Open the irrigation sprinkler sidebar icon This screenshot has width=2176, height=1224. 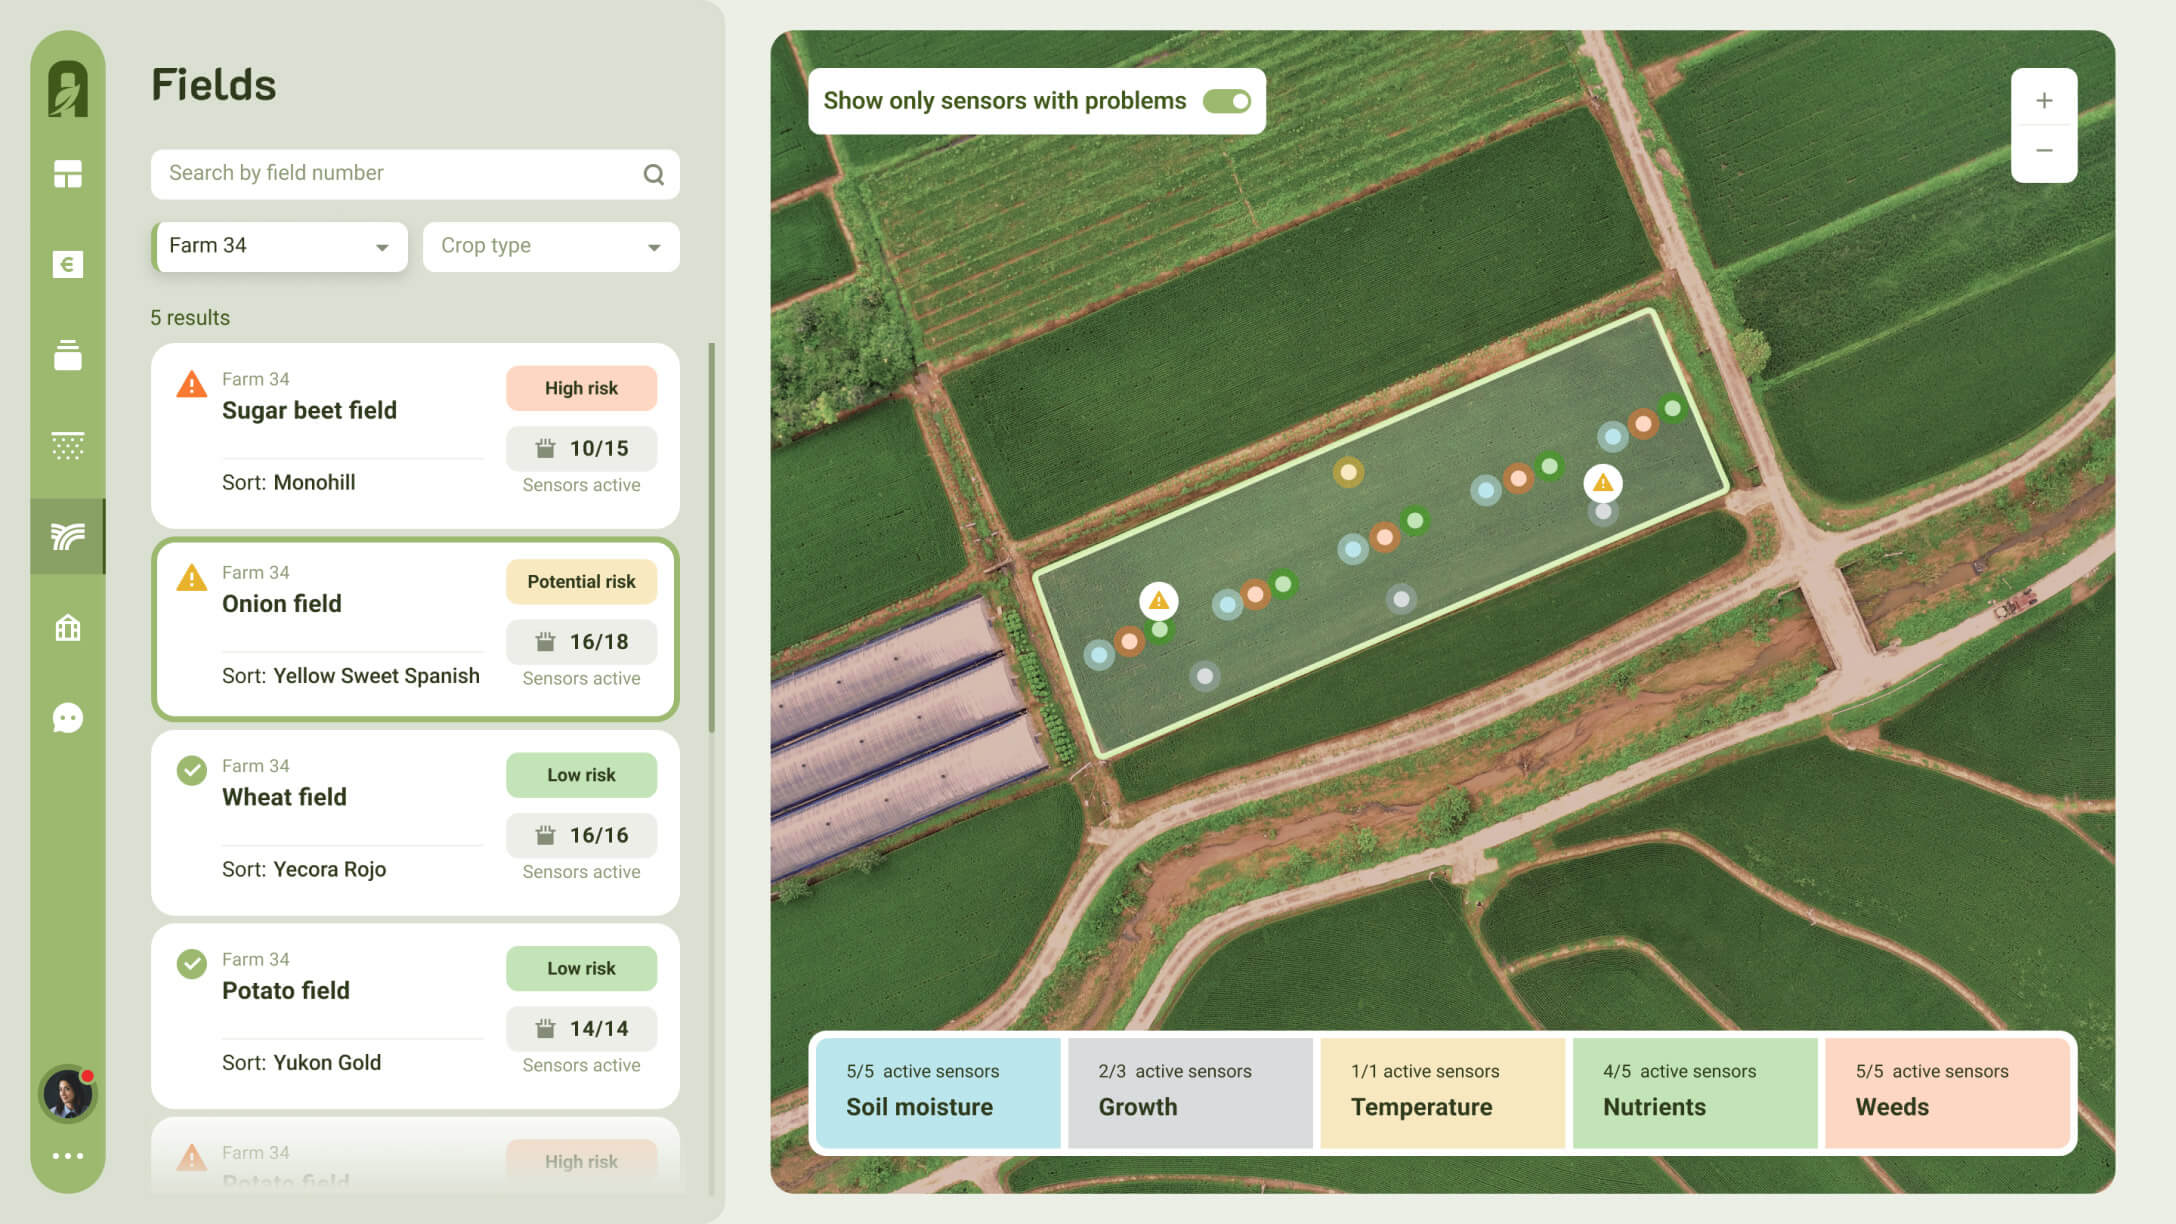click(x=67, y=445)
